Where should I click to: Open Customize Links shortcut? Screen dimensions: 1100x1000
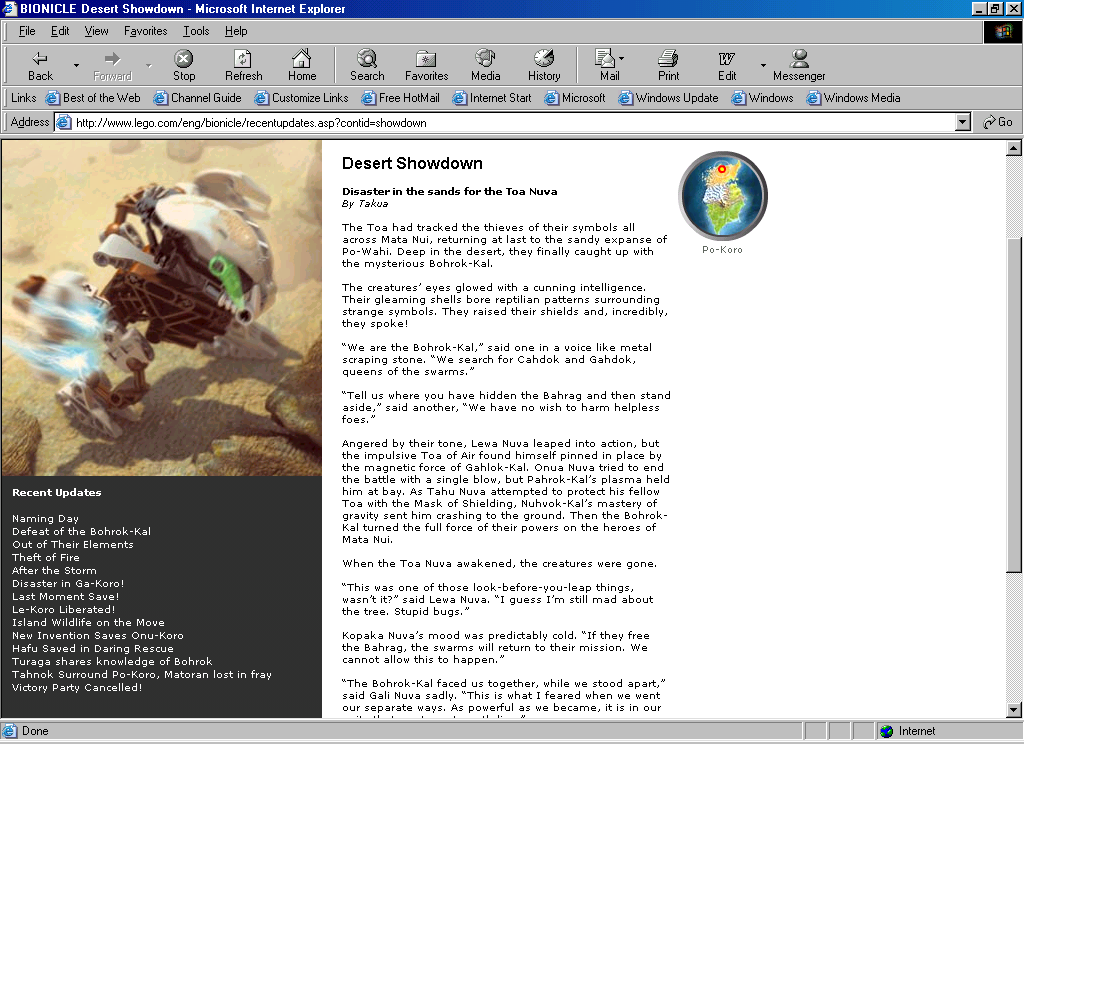click(x=302, y=98)
